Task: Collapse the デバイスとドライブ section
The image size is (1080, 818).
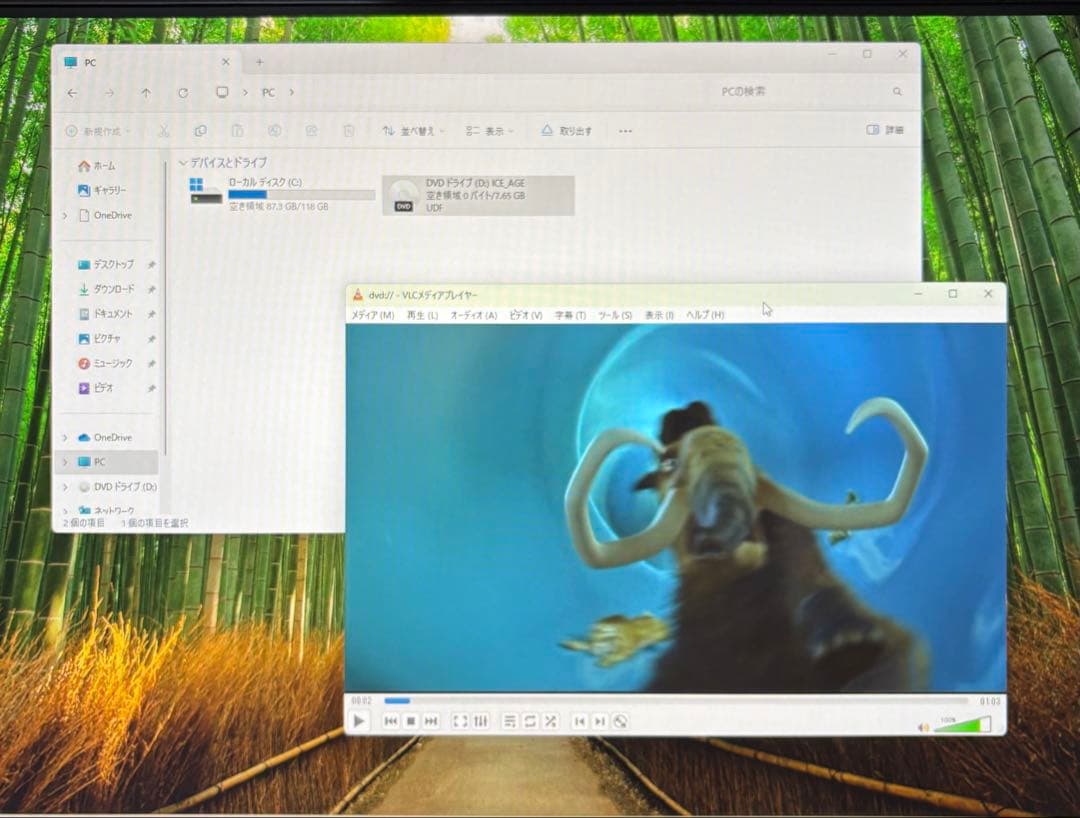Action: (x=181, y=162)
